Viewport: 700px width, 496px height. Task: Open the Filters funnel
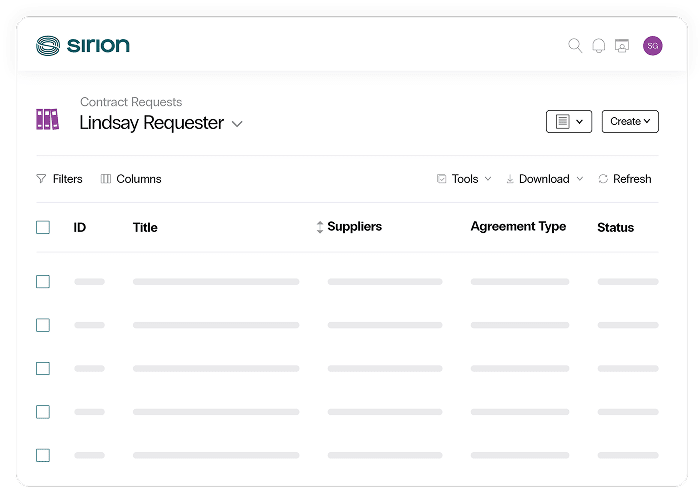pos(41,179)
